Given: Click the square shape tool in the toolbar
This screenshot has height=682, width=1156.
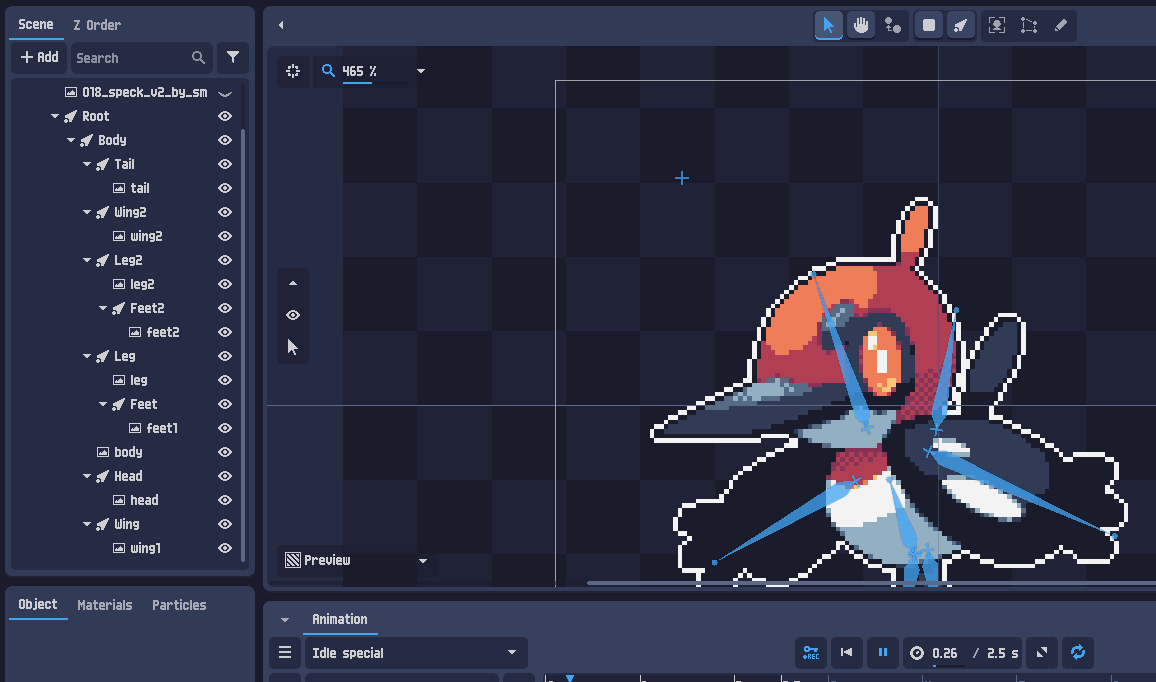Looking at the screenshot, I should 929,26.
